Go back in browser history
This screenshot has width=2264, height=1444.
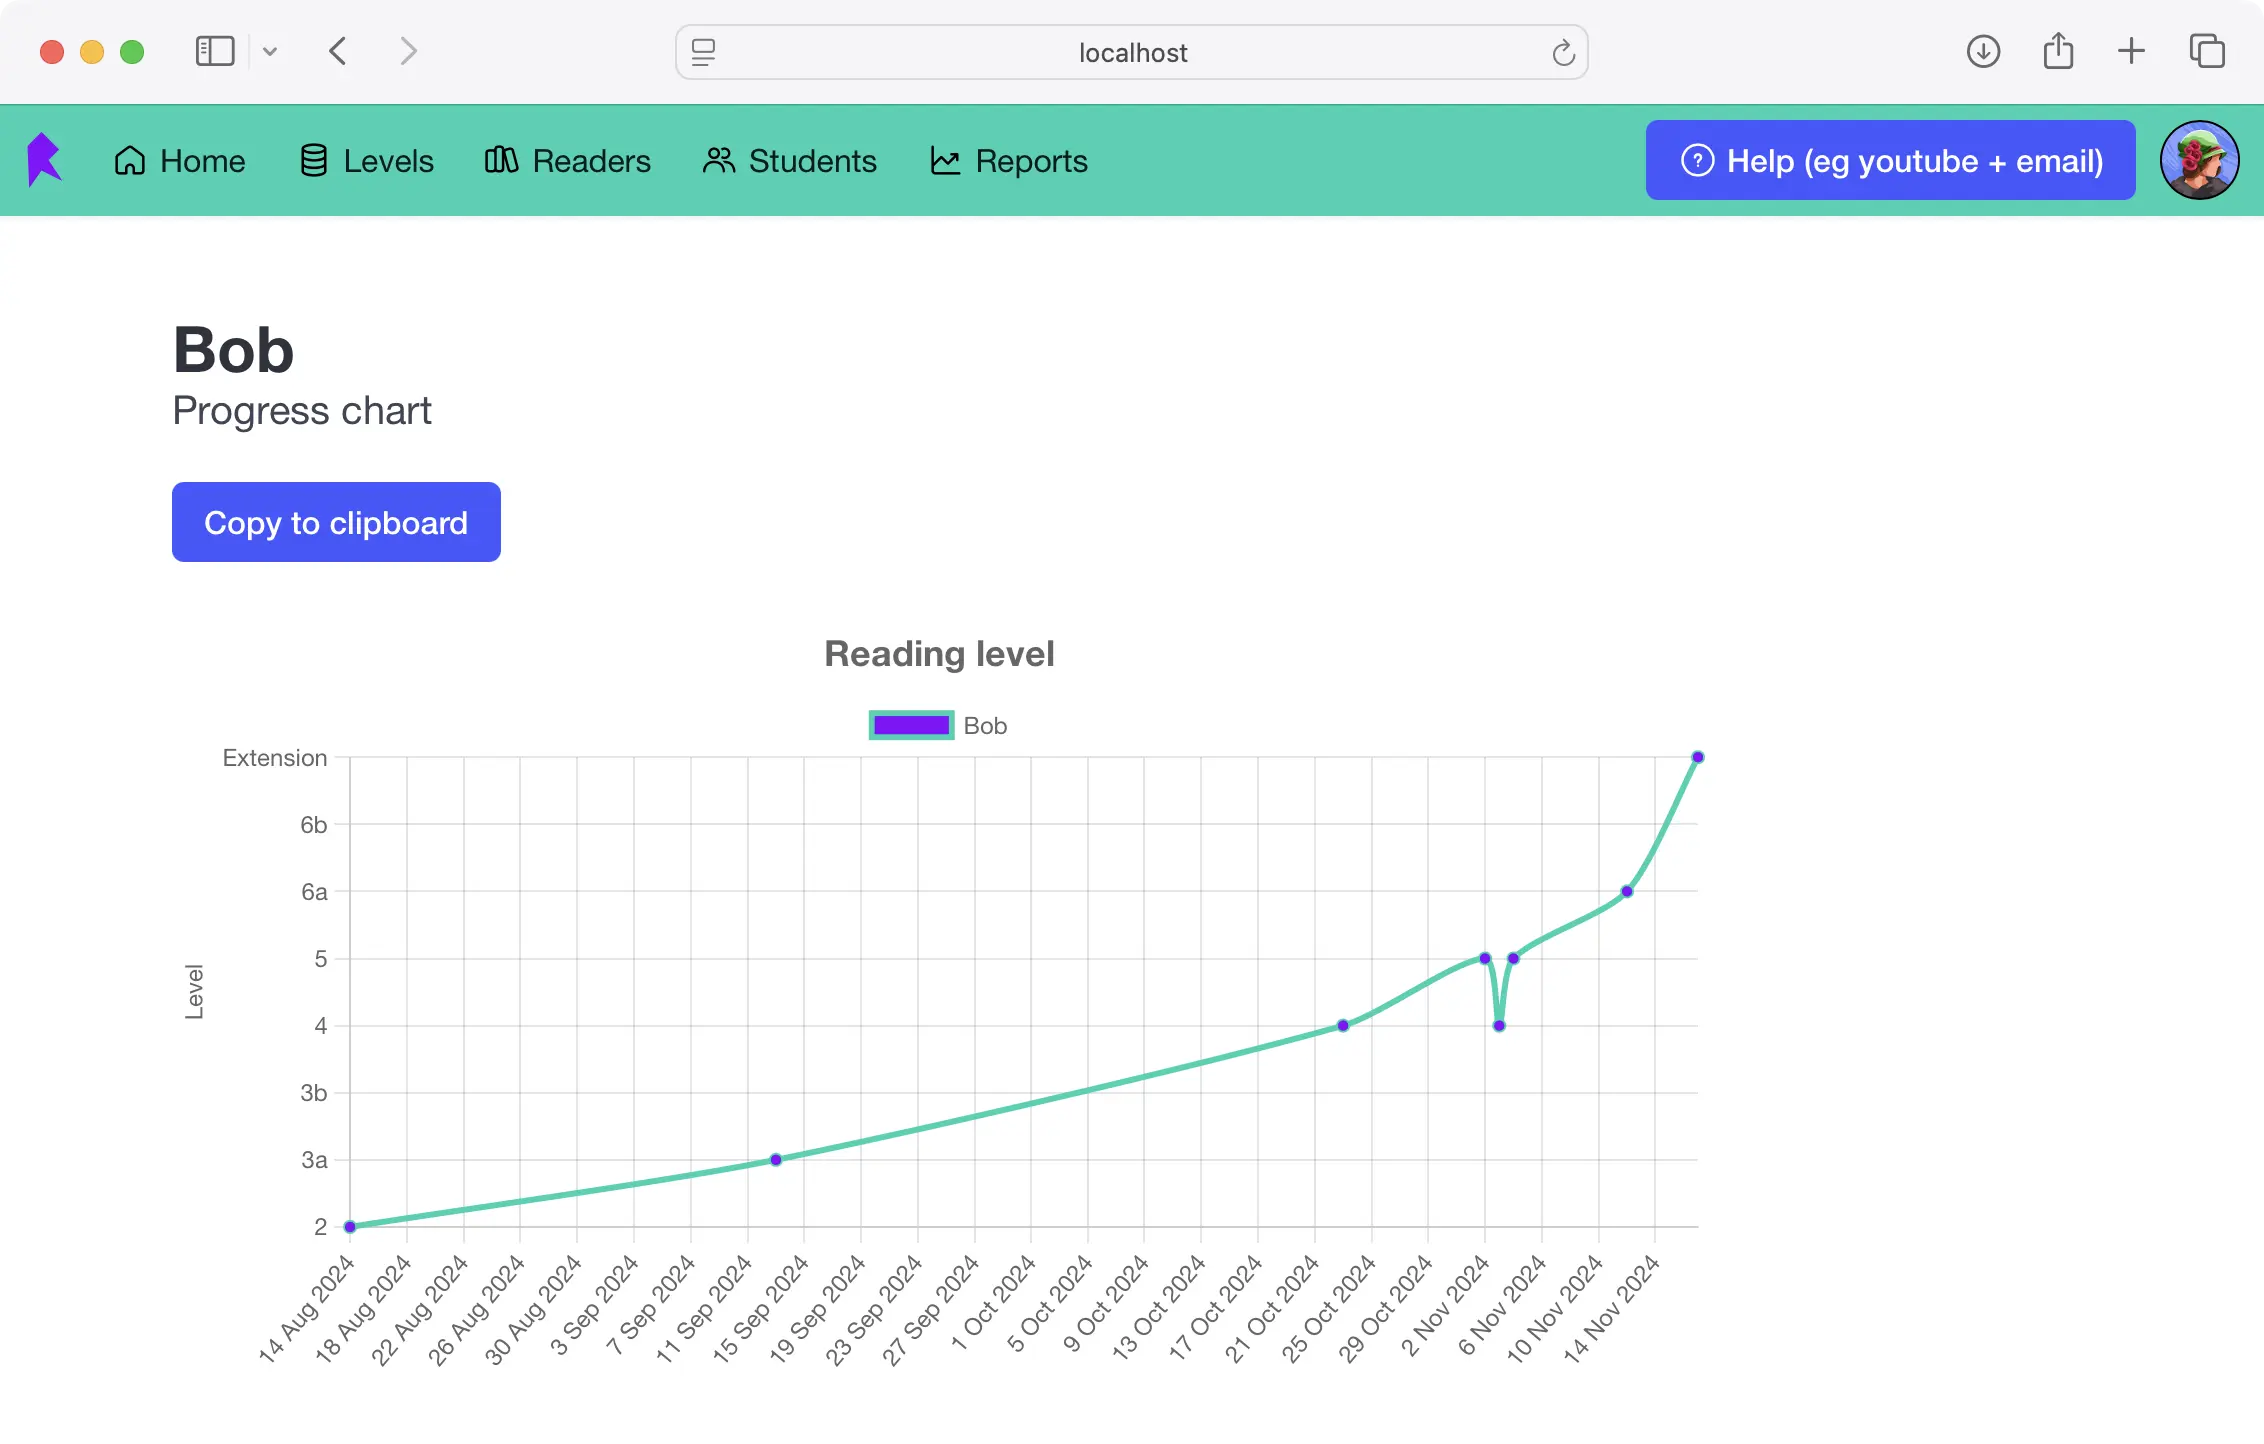coord(338,51)
